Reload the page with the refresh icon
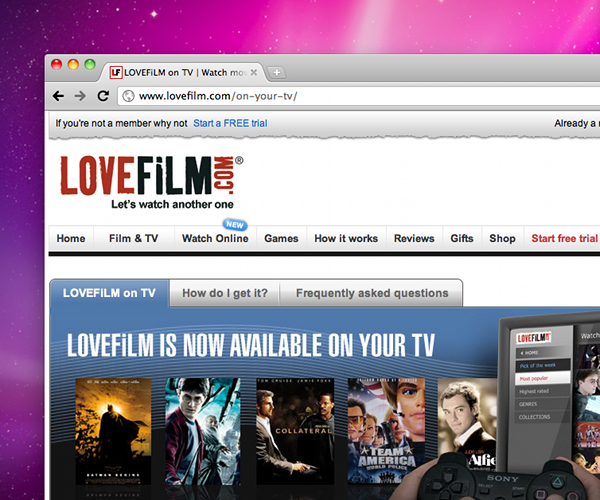 click(103, 96)
